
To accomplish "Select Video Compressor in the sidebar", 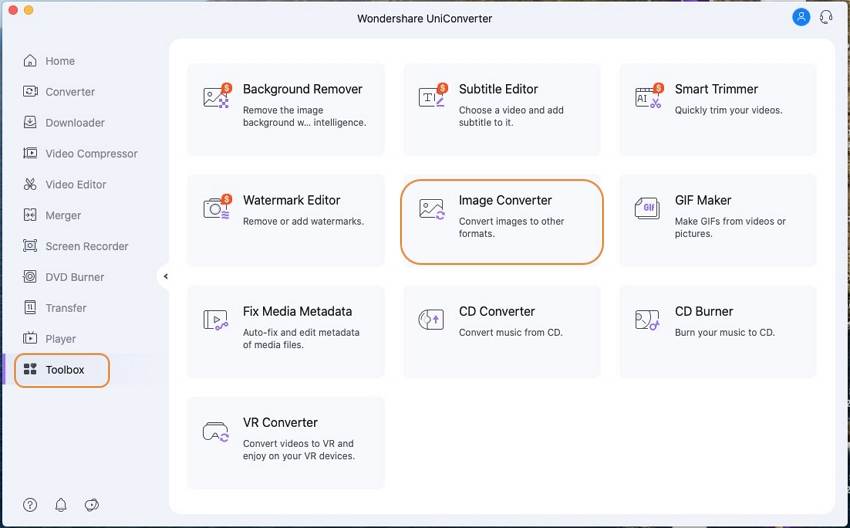I will point(92,154).
